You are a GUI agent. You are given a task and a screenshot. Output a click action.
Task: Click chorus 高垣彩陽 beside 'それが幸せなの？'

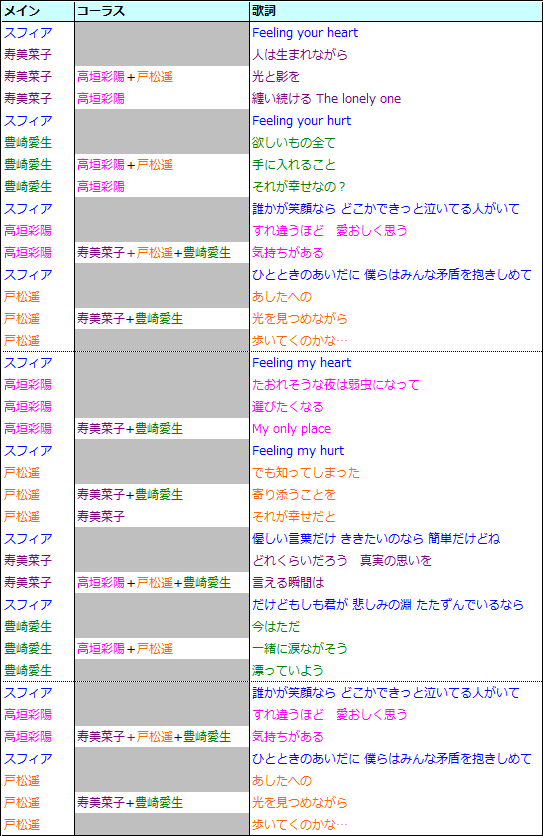pos(101,187)
